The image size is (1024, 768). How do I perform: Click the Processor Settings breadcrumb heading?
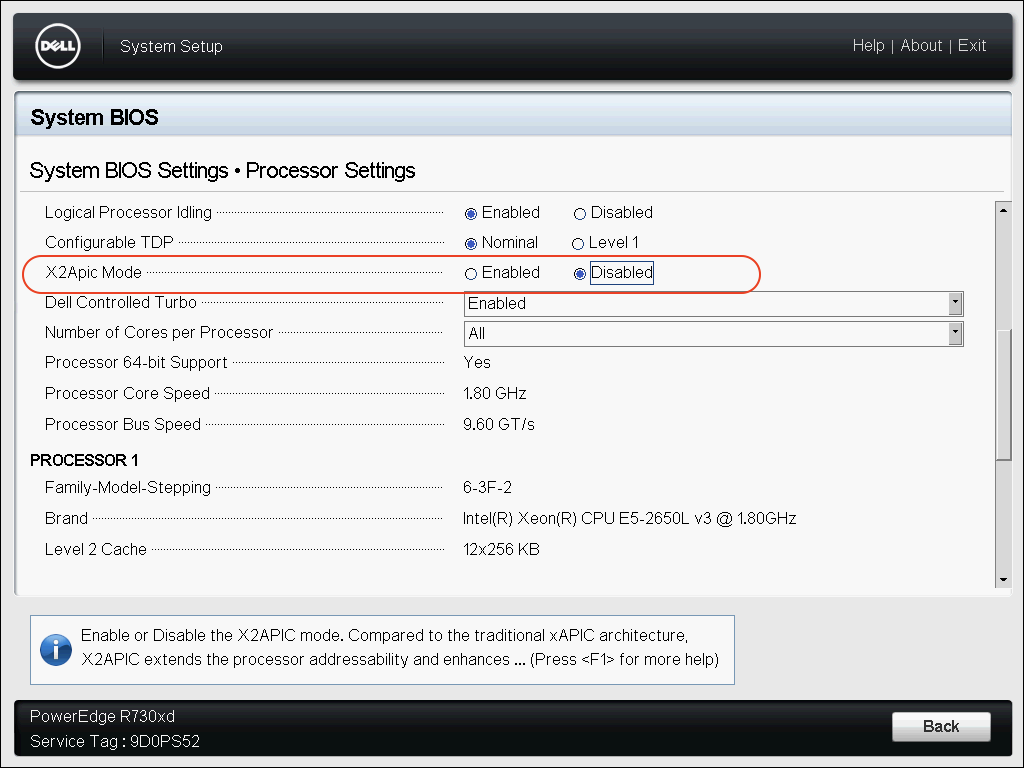click(x=330, y=170)
